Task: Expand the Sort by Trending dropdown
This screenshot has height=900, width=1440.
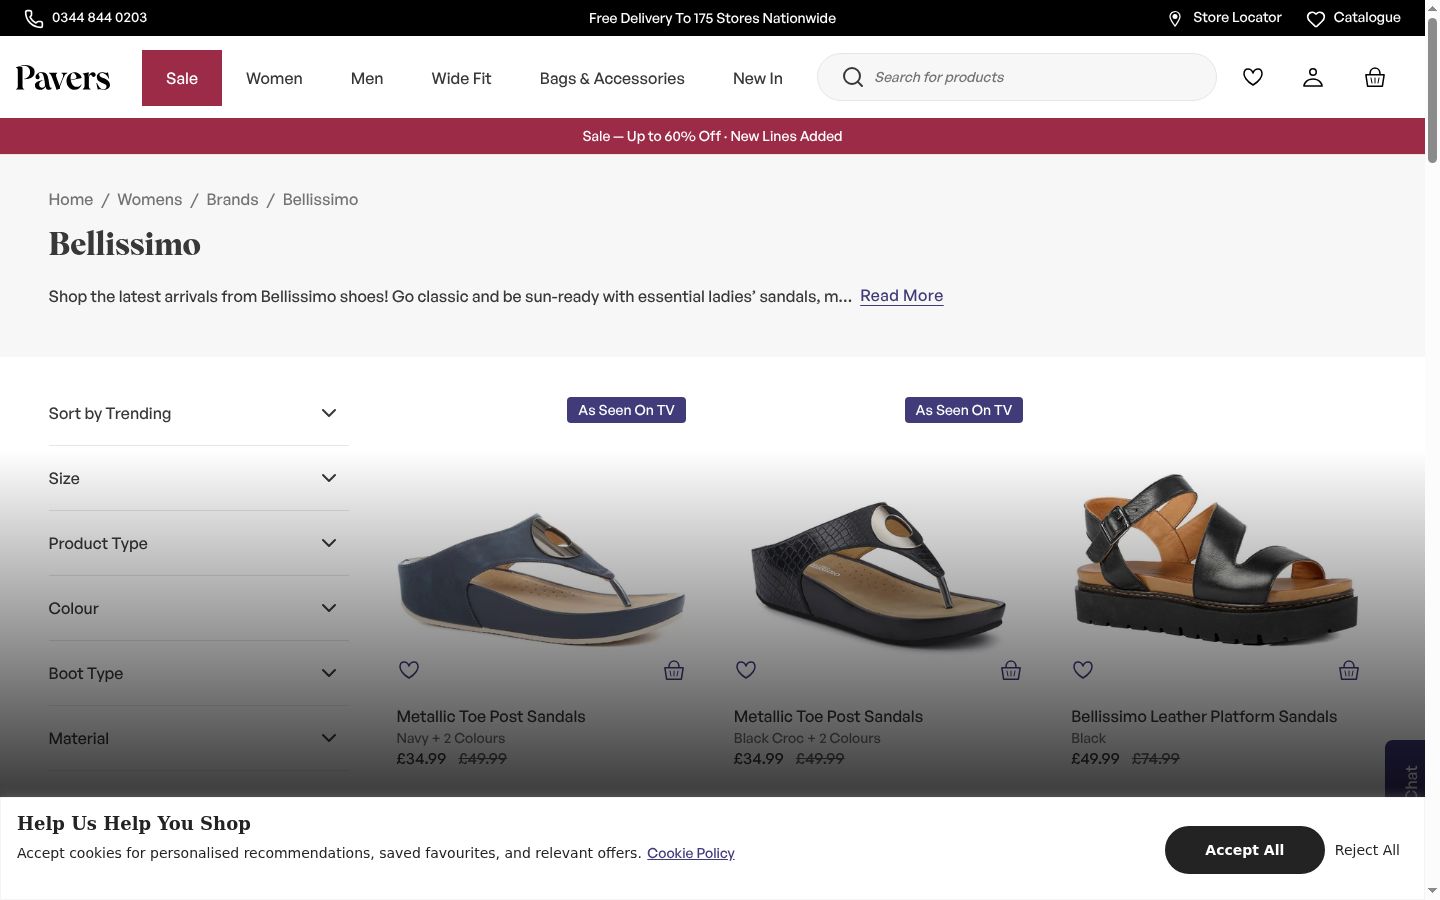Action: [199, 413]
